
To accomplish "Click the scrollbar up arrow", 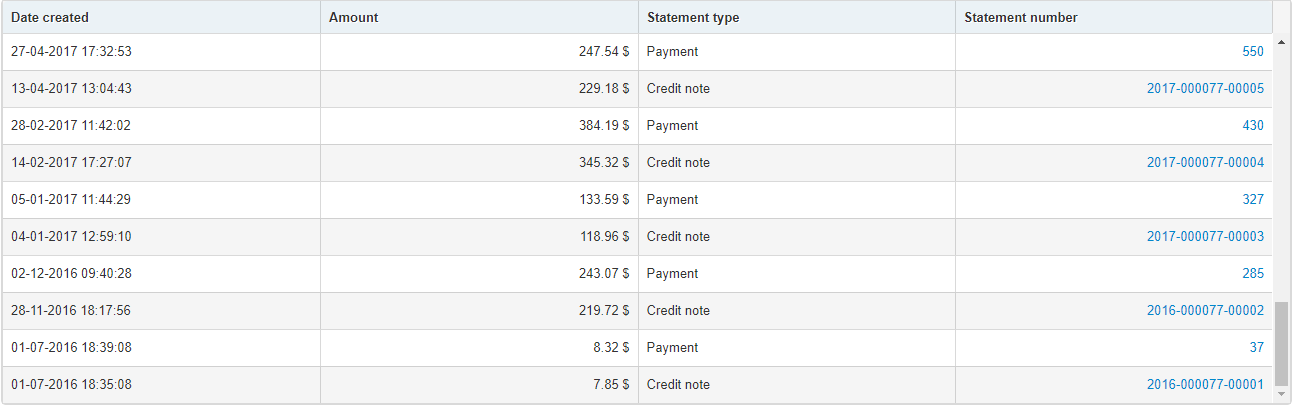I will click(1282, 42).
